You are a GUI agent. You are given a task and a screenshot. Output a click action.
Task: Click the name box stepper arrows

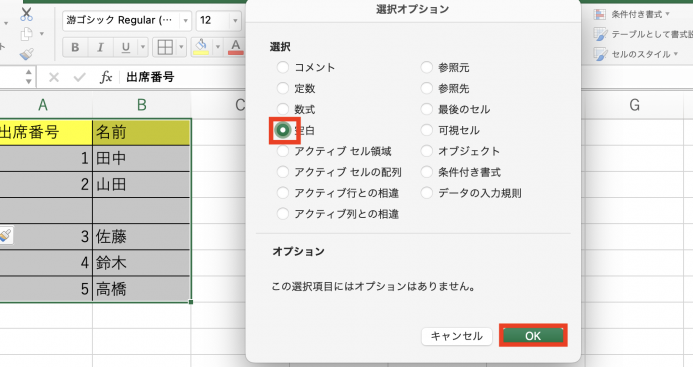[29, 76]
